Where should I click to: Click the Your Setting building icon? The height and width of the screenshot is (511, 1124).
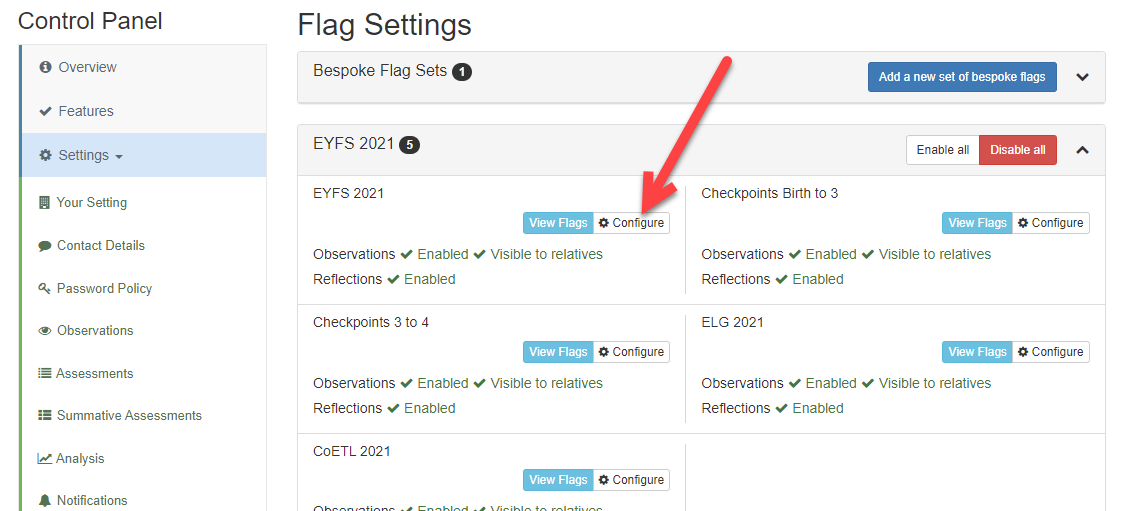coord(44,202)
